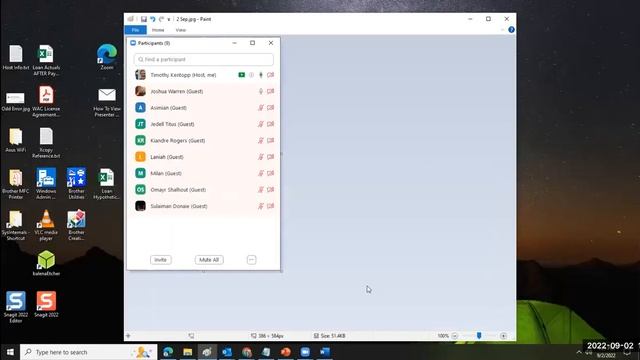The width and height of the screenshot is (640, 360).
Task: Open Brother MFC Printer shortcut
Action: click(16, 184)
